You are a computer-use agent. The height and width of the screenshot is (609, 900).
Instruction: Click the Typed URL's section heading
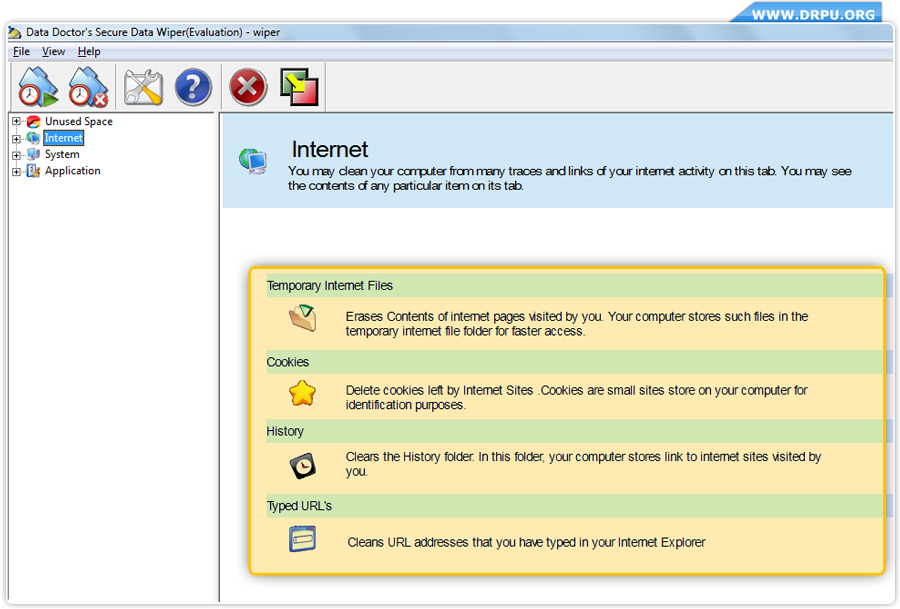point(299,506)
